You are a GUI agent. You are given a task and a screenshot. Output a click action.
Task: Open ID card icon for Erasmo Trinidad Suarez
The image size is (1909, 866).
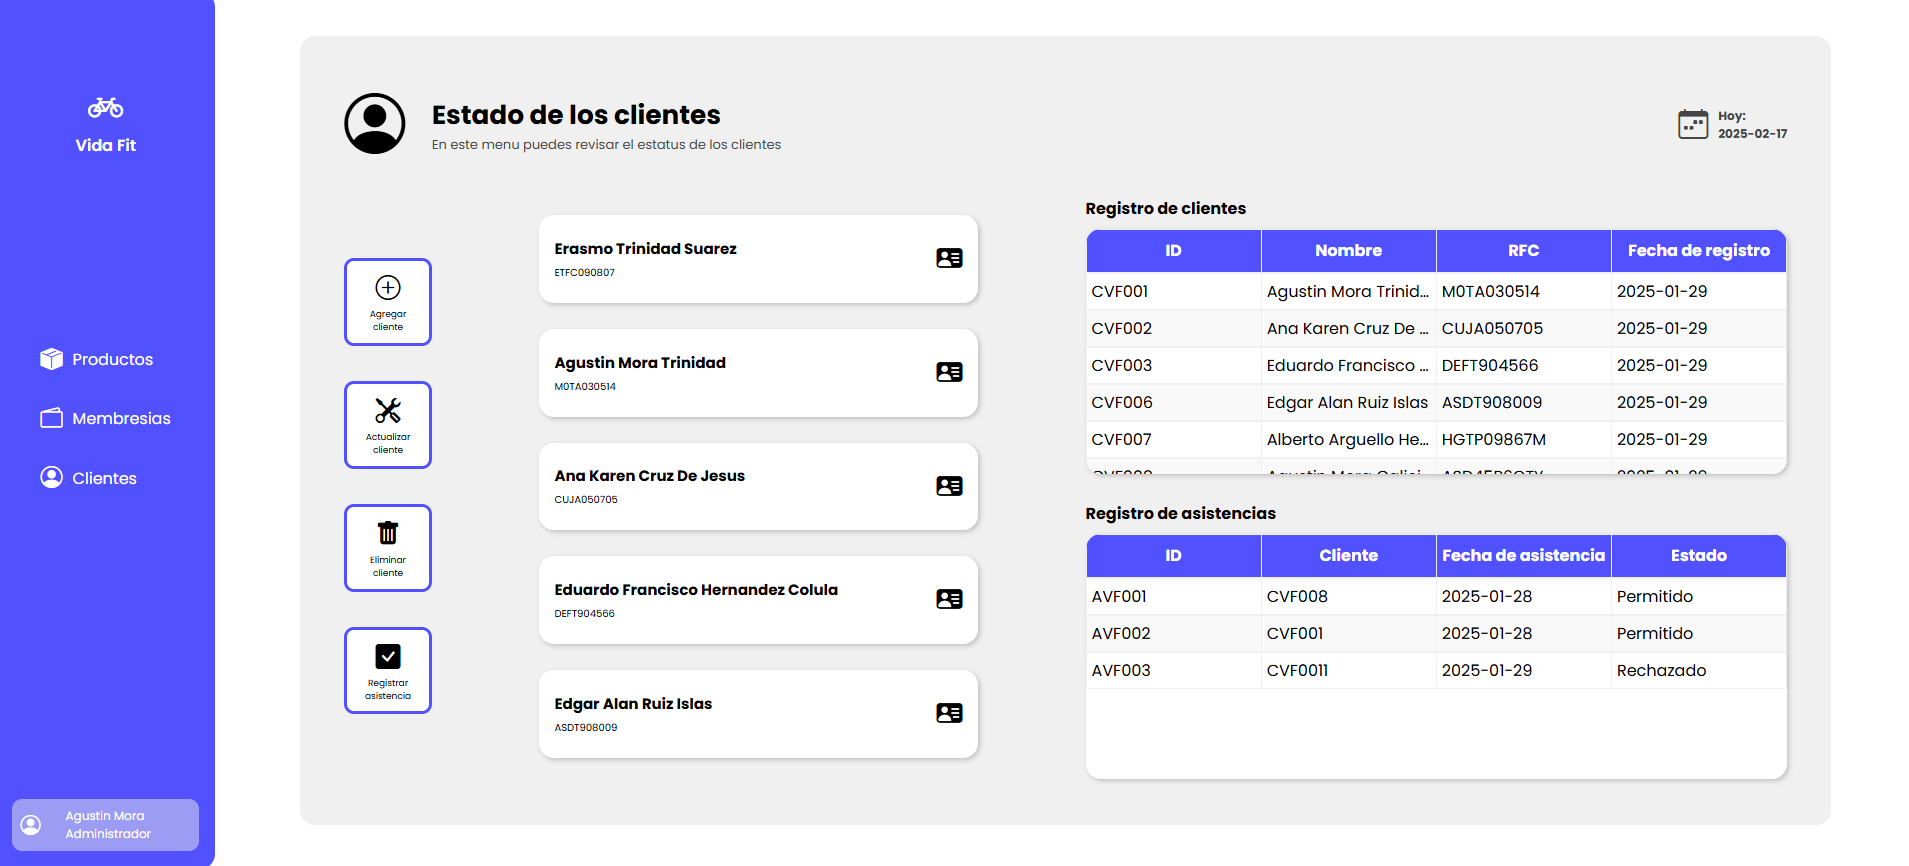(949, 258)
